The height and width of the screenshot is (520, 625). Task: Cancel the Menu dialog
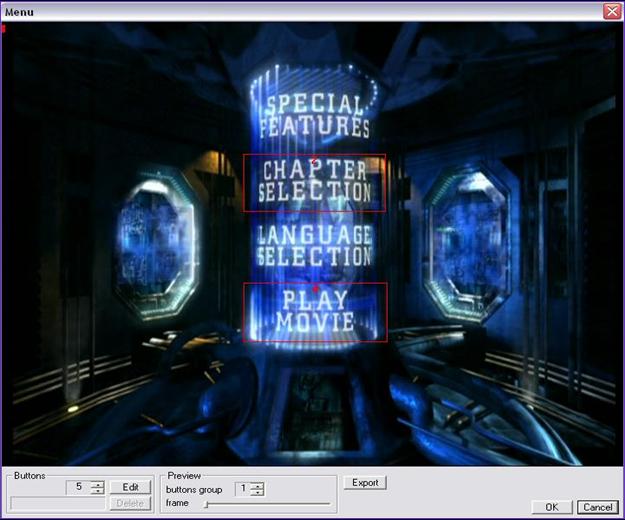pyautogui.click(x=596, y=507)
